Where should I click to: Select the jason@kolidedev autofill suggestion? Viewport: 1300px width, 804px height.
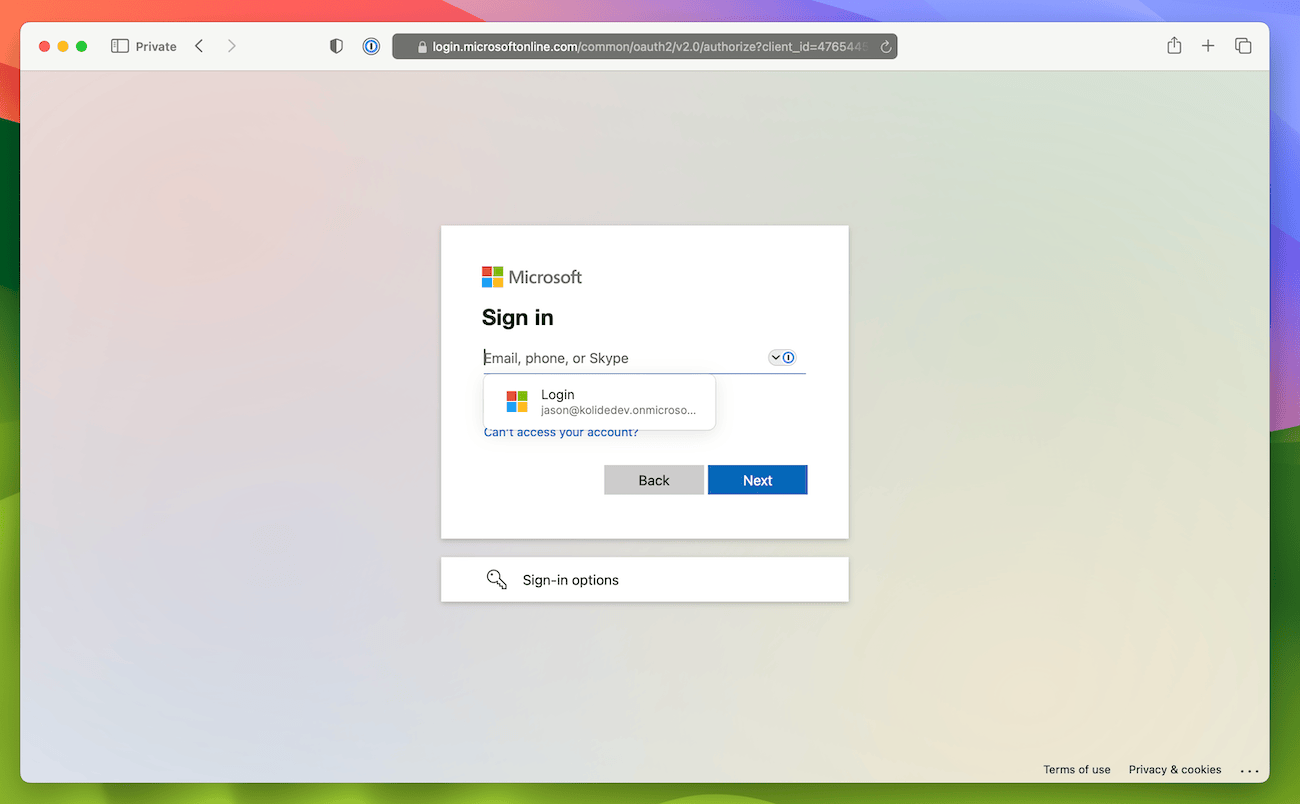click(x=600, y=401)
